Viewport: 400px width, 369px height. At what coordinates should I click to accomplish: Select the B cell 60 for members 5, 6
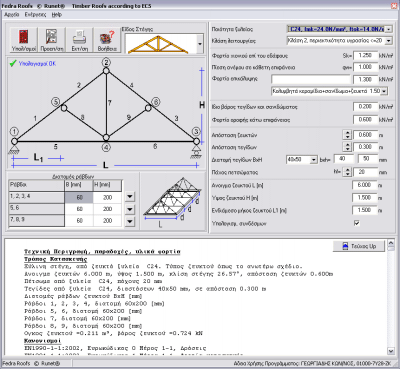point(79,209)
